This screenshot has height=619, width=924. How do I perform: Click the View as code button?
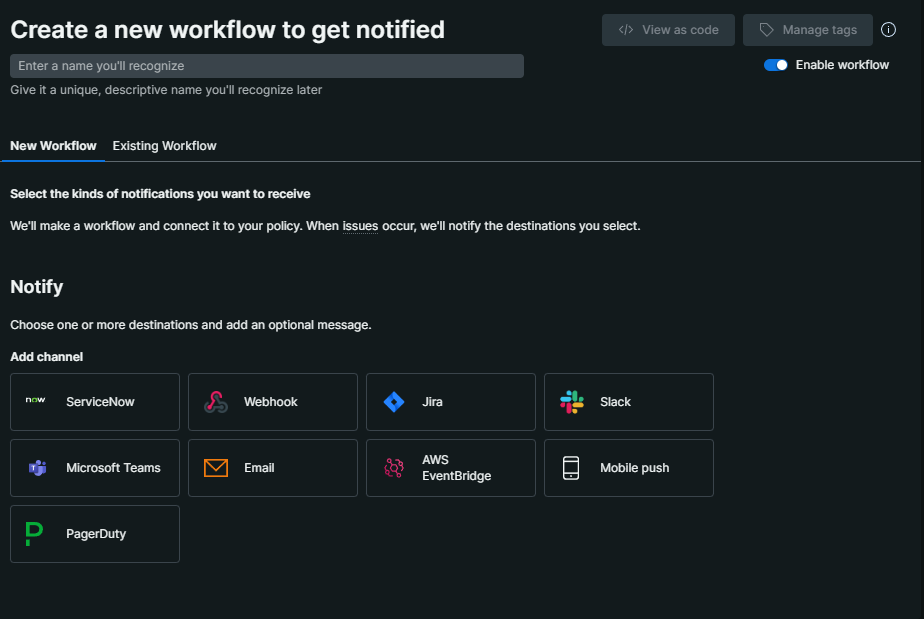(x=668, y=30)
